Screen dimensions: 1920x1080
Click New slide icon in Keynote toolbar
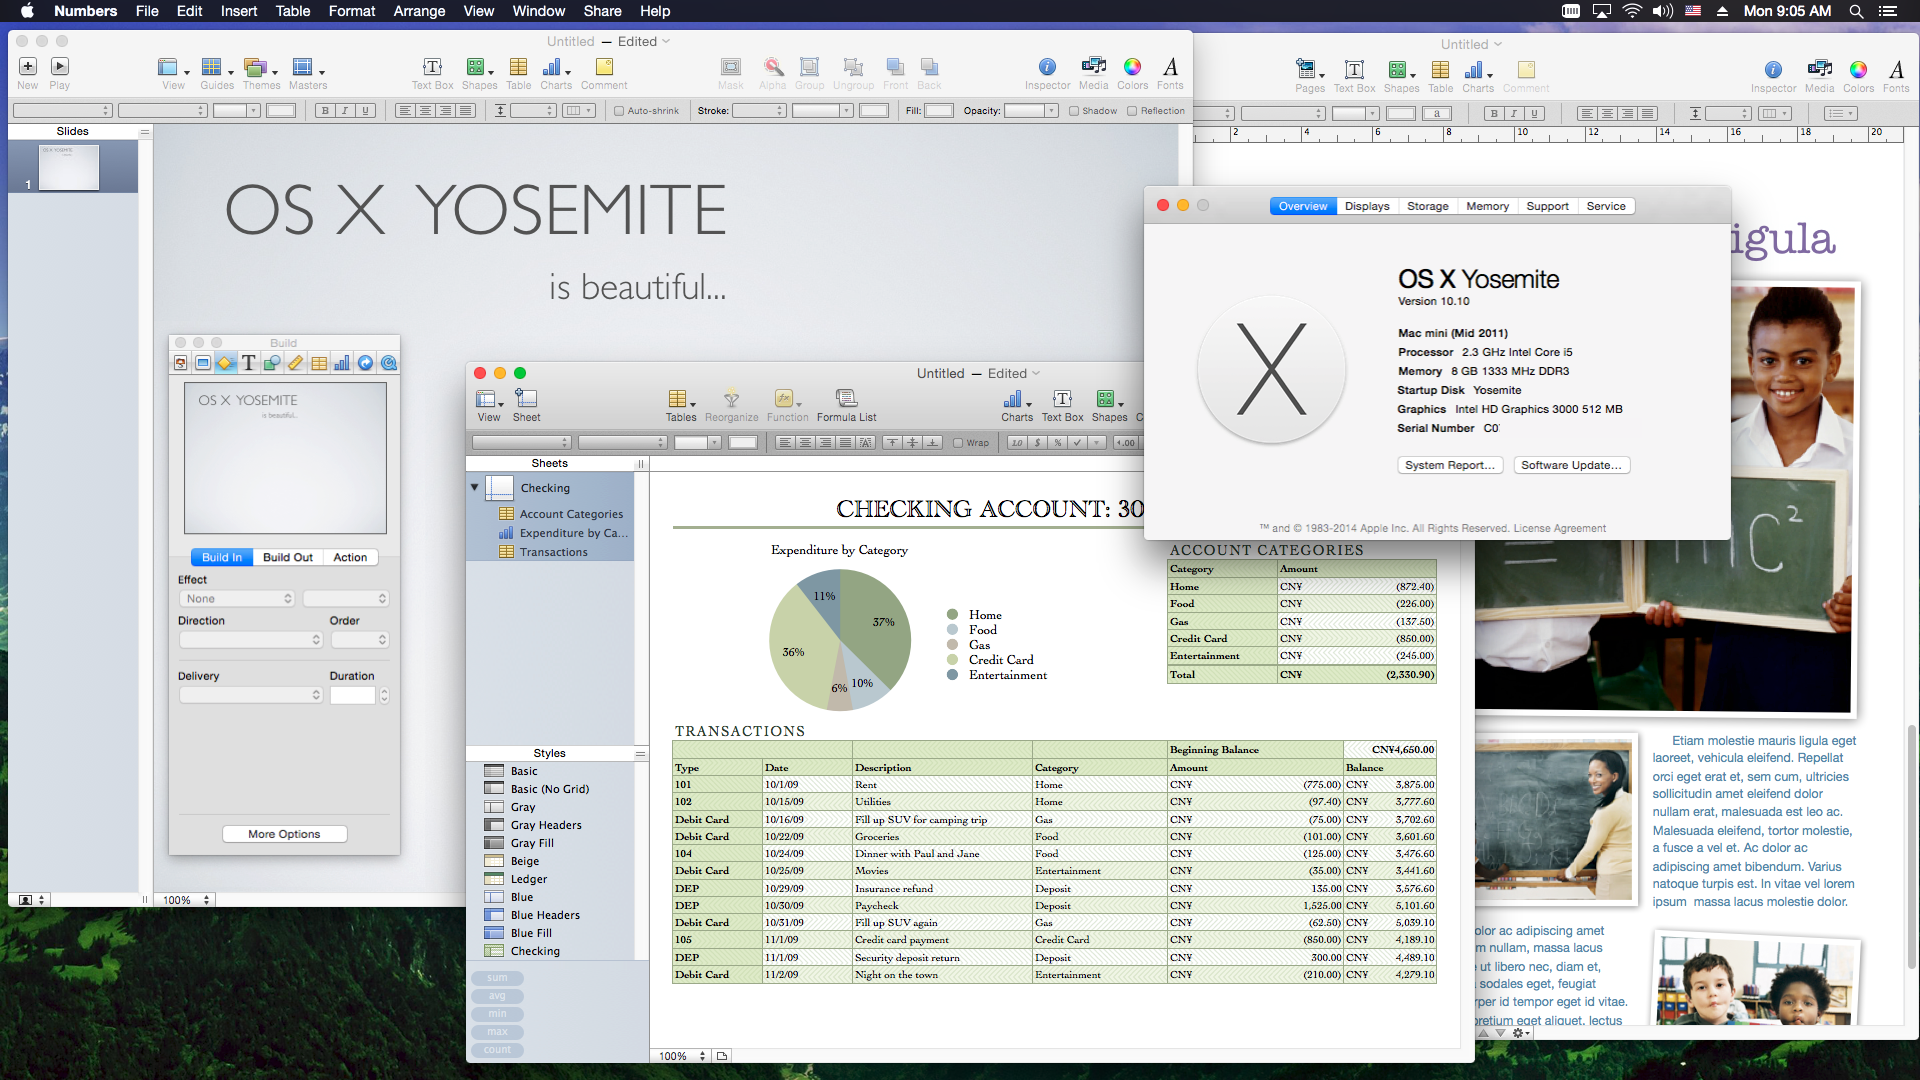pyautogui.click(x=28, y=67)
